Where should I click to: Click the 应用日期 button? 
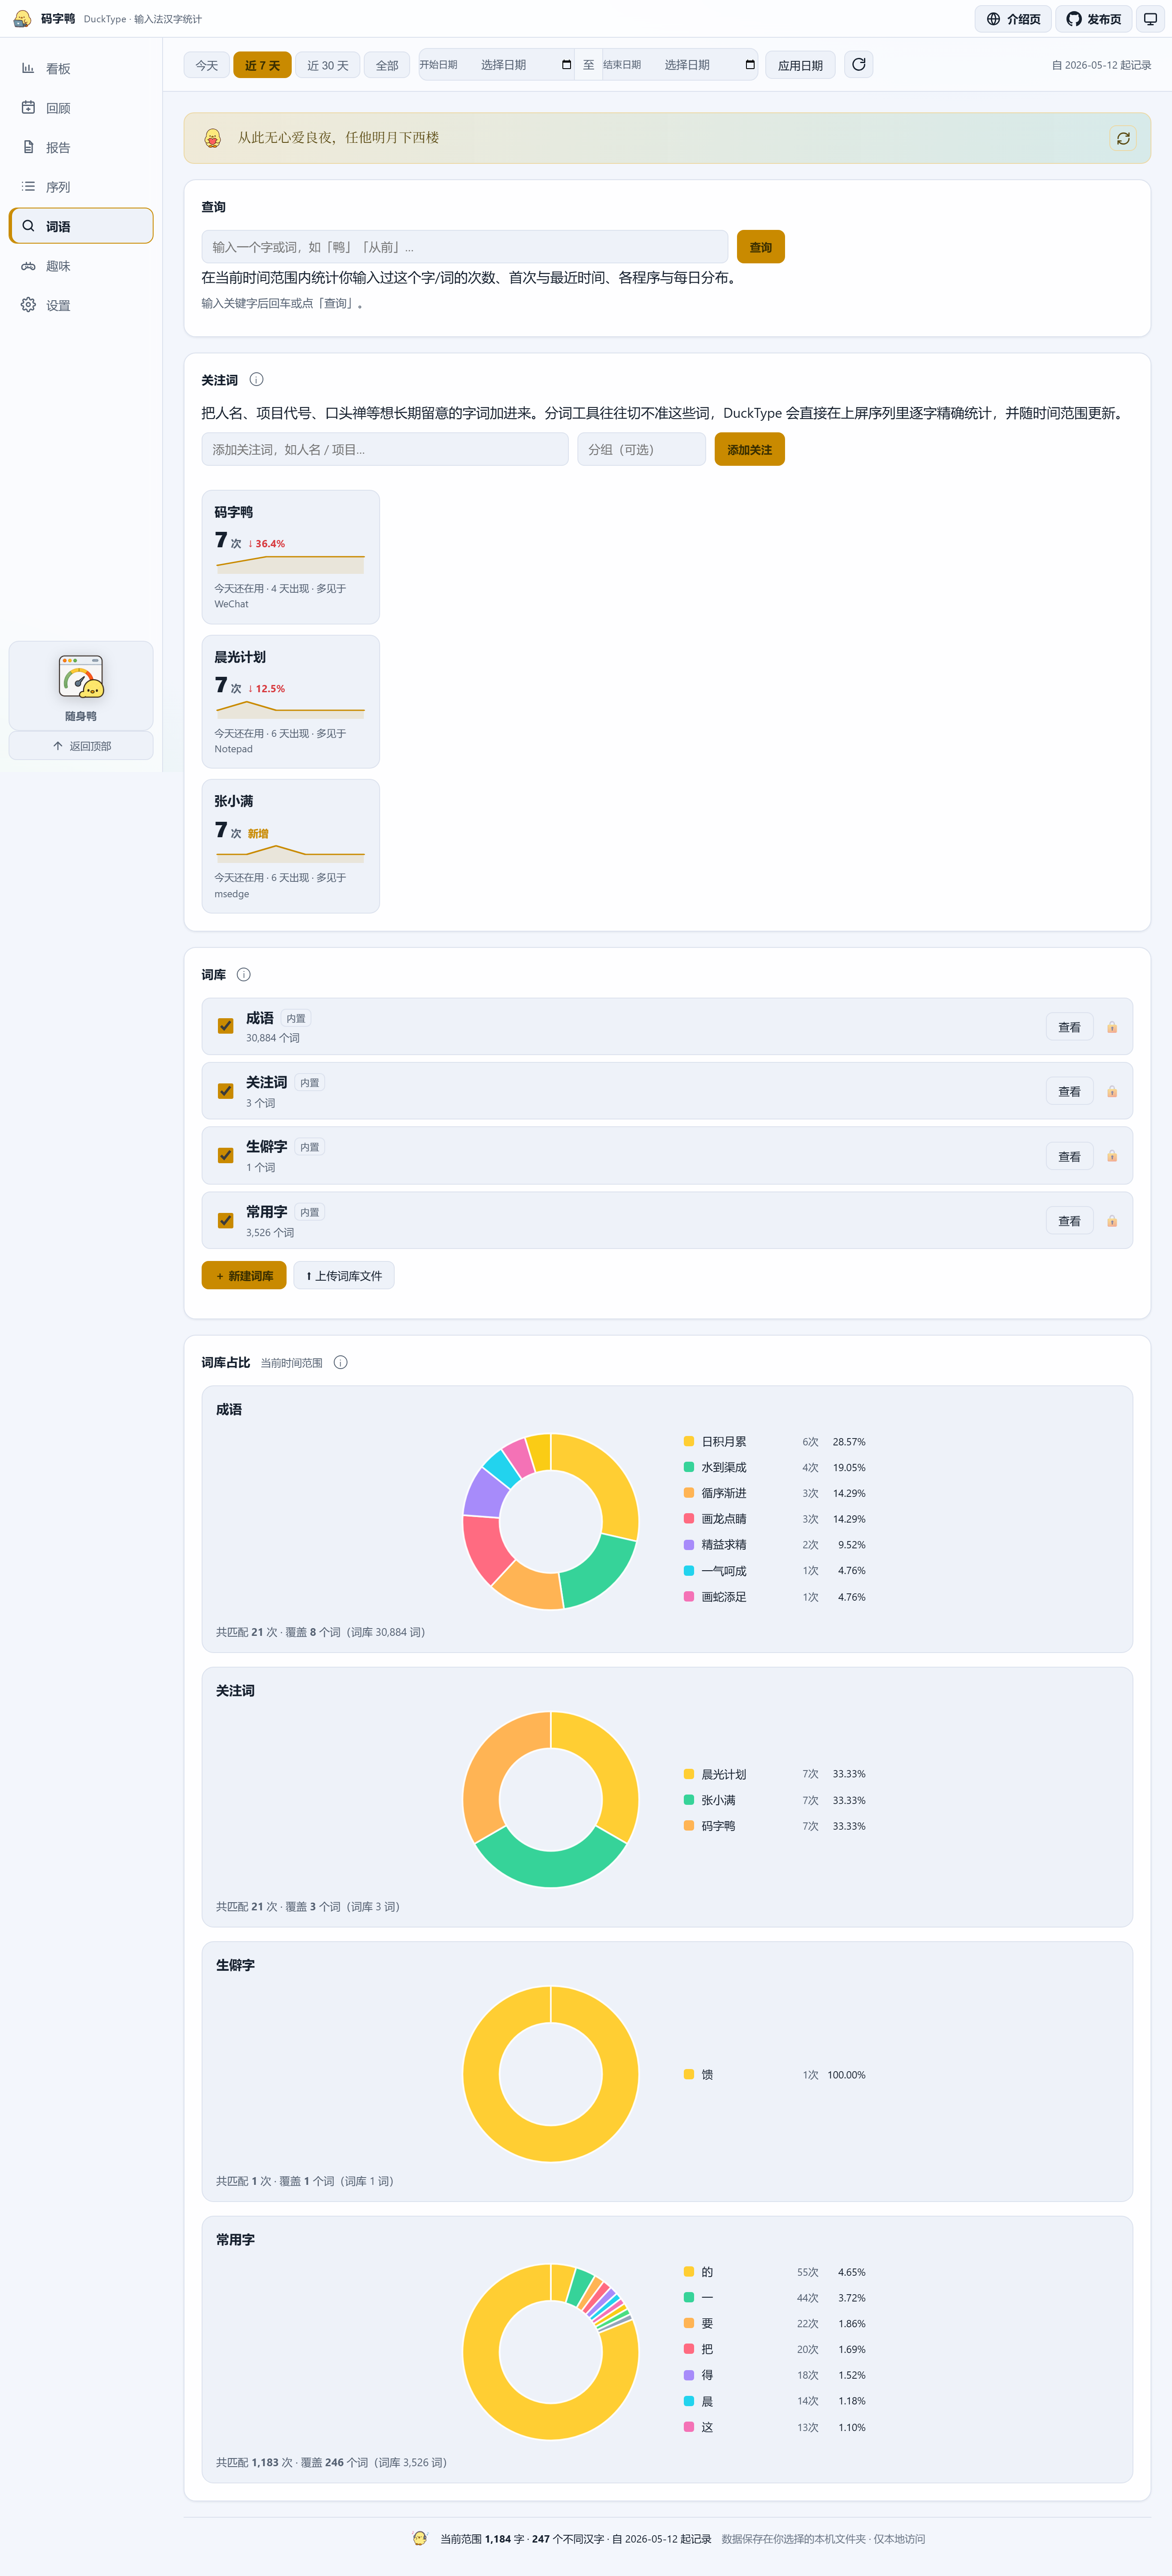(x=800, y=65)
